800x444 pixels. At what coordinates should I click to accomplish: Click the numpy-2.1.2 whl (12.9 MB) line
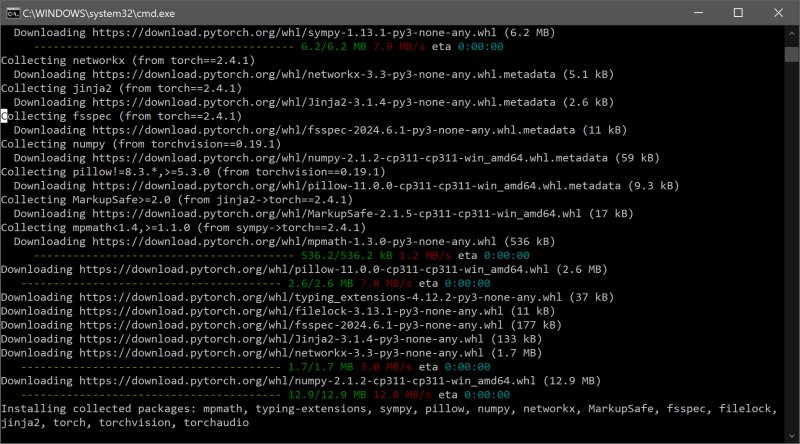(301, 381)
